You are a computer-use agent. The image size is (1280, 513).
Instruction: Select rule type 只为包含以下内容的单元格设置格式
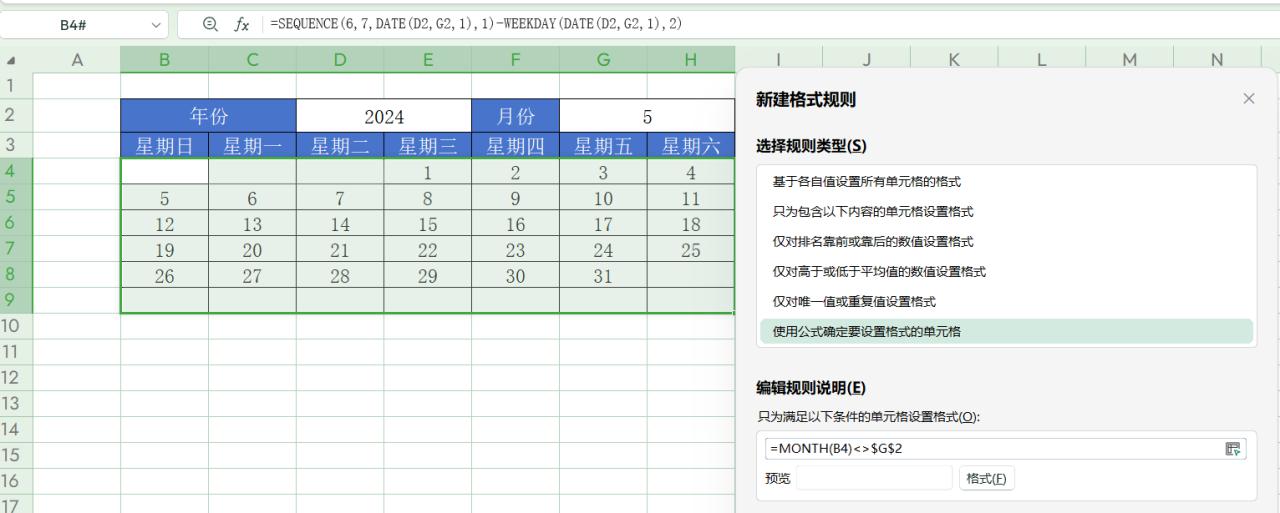pos(1006,212)
